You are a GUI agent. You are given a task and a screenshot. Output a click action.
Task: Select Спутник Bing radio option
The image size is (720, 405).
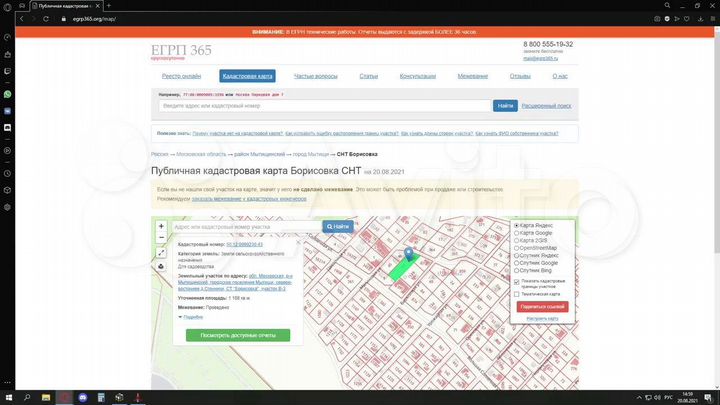[x=517, y=270]
